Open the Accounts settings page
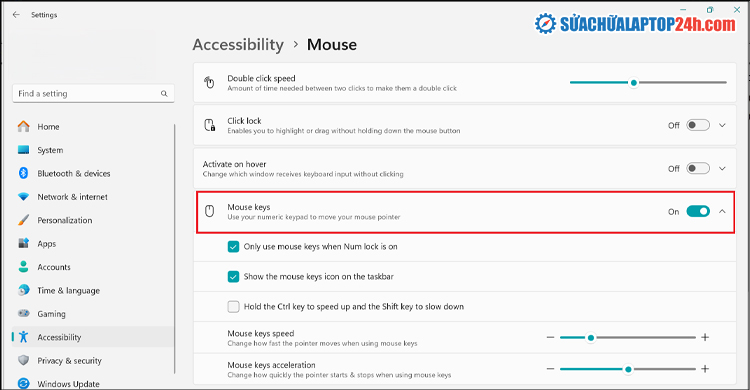This screenshot has height=390, width=750. pyautogui.click(x=93, y=267)
